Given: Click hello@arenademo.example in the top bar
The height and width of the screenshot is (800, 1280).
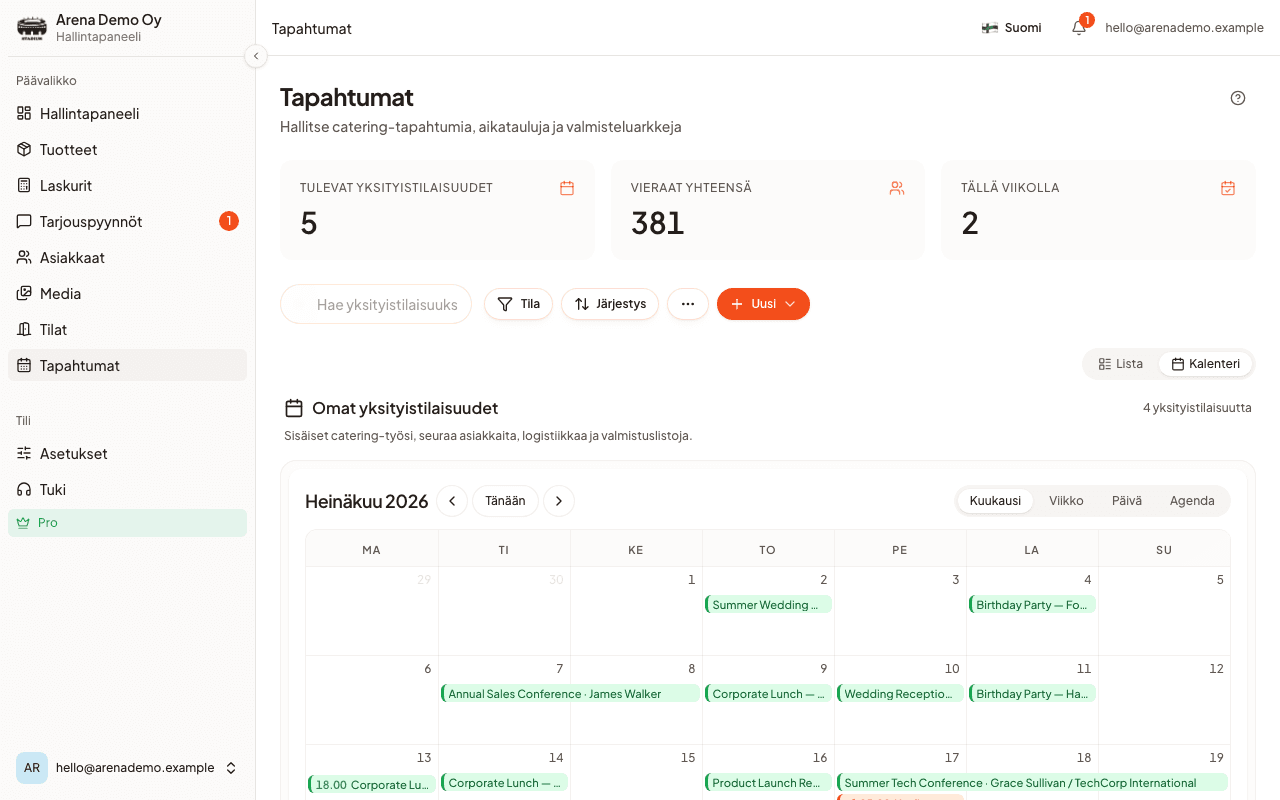Looking at the screenshot, I should [1184, 28].
